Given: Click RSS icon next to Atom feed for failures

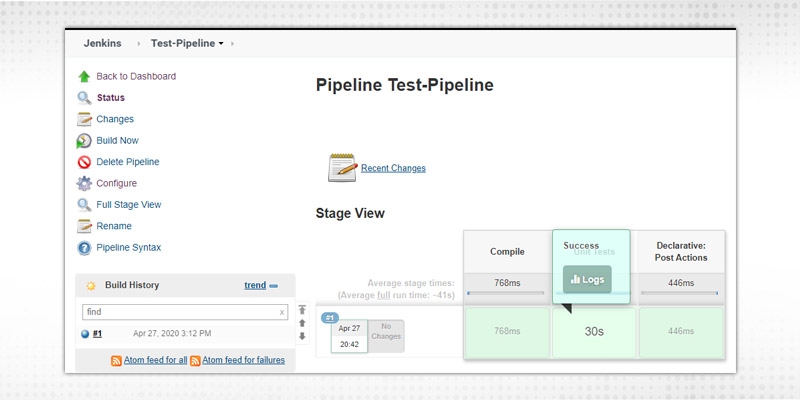Looking at the screenshot, I should [x=195, y=361].
